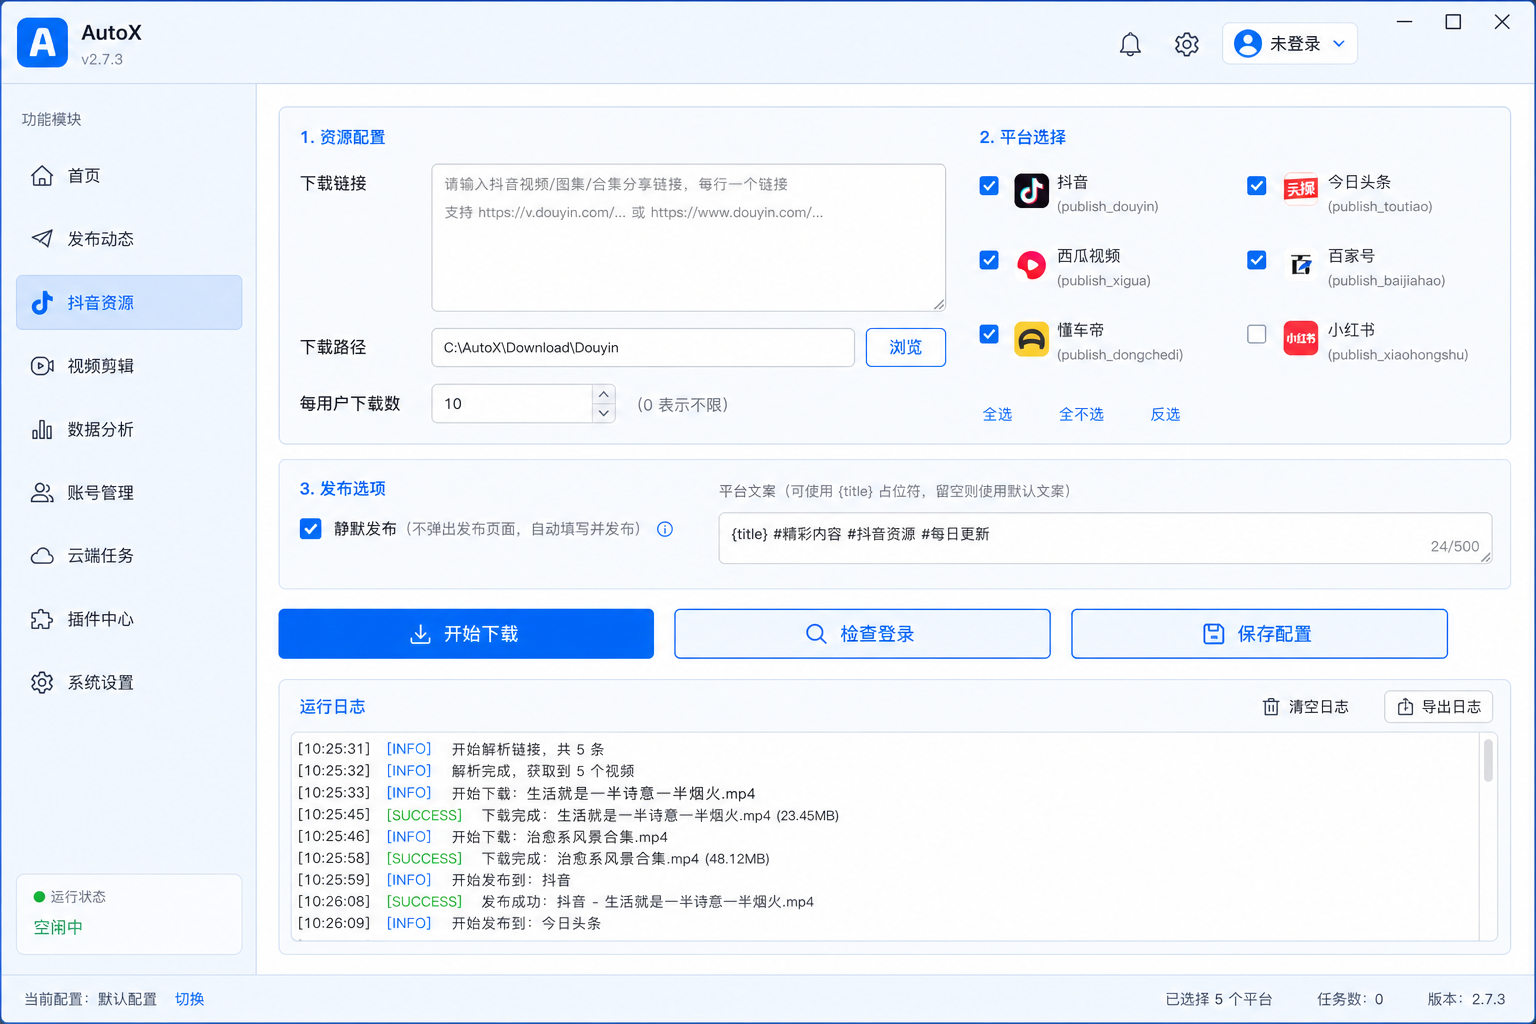Click the Dongchedi platform logo
The image size is (1536, 1024).
tap(1031, 339)
